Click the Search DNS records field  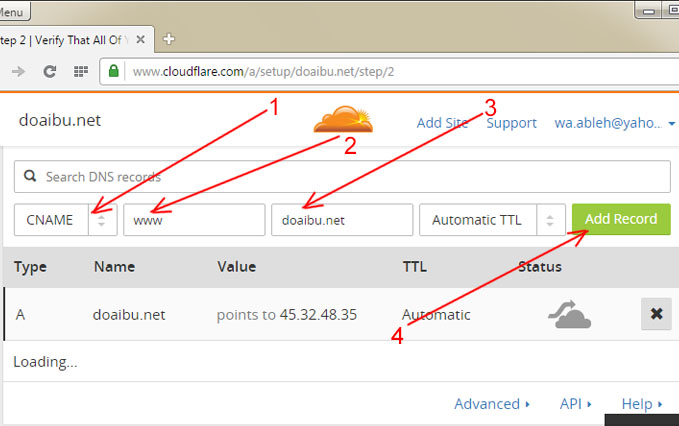pyautogui.click(x=342, y=177)
